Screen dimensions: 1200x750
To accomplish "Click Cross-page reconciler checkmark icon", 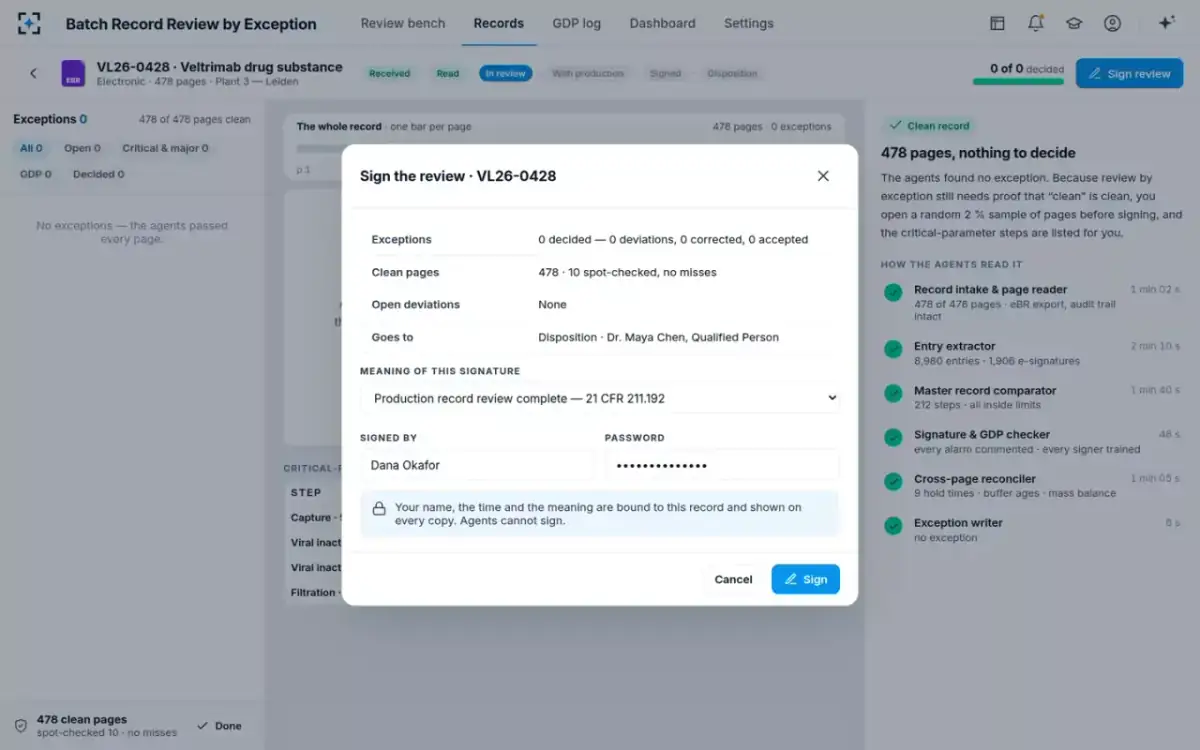I will click(893, 481).
